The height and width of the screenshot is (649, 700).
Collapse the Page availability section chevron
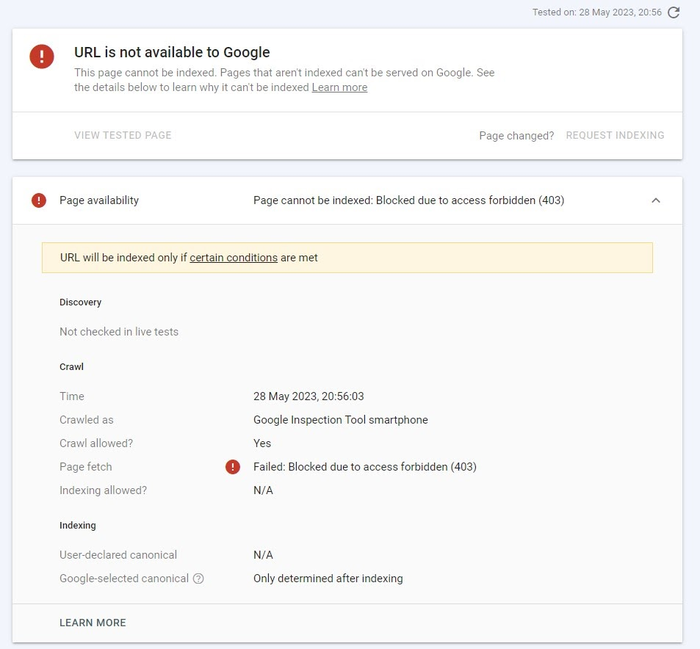(656, 200)
